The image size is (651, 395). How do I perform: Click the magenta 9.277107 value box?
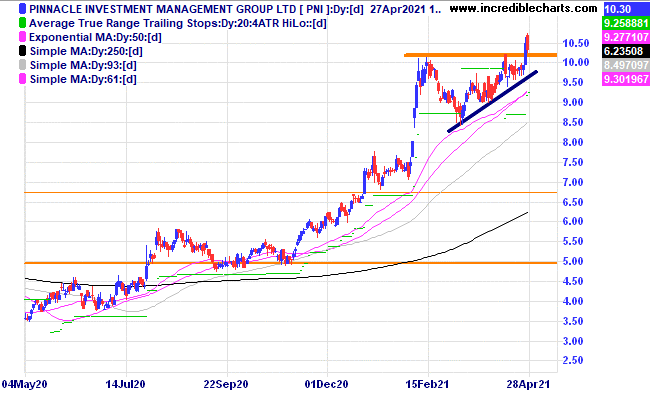[x=626, y=37]
